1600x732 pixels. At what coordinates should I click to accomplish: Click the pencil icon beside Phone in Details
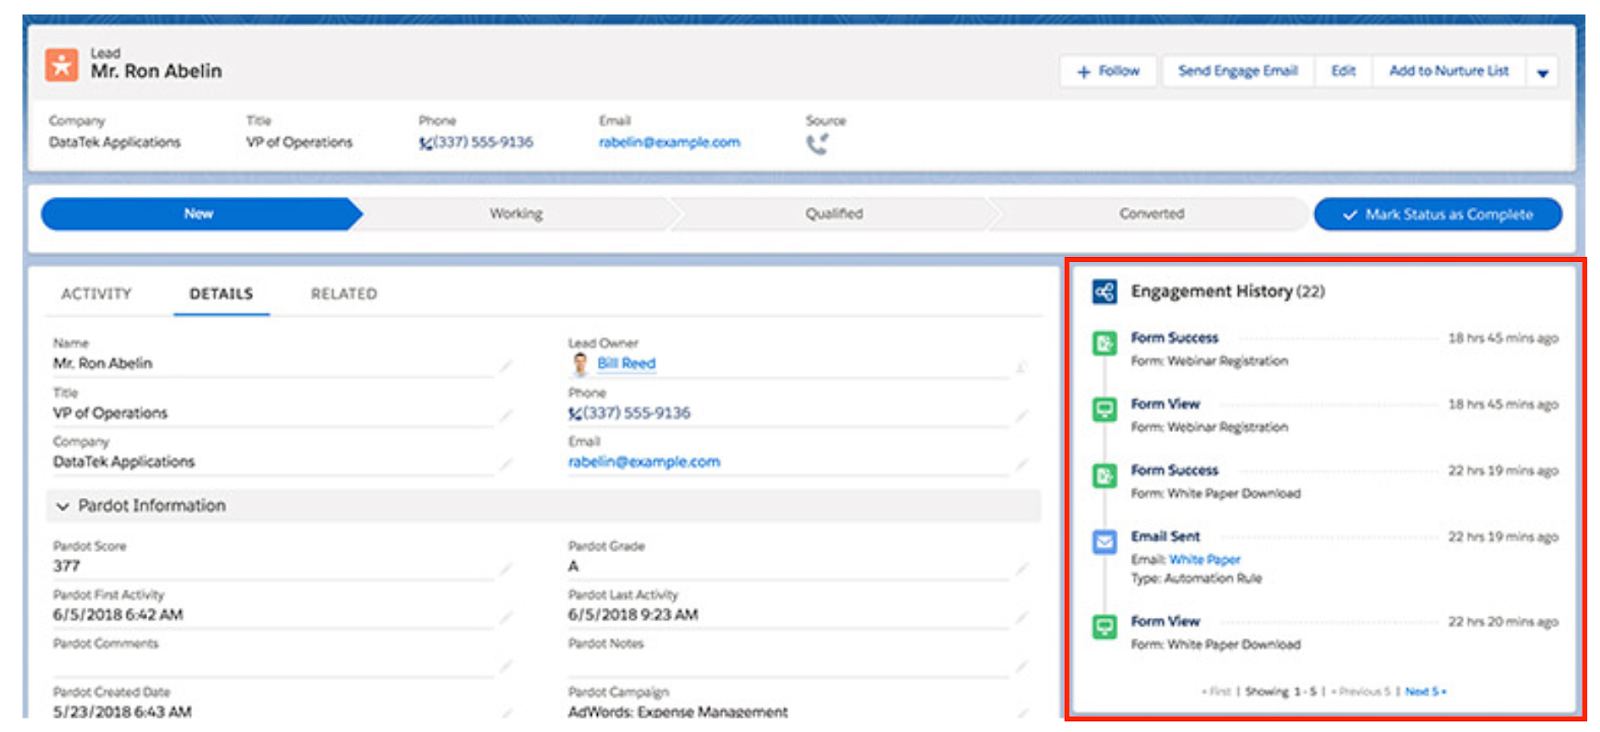(1021, 415)
